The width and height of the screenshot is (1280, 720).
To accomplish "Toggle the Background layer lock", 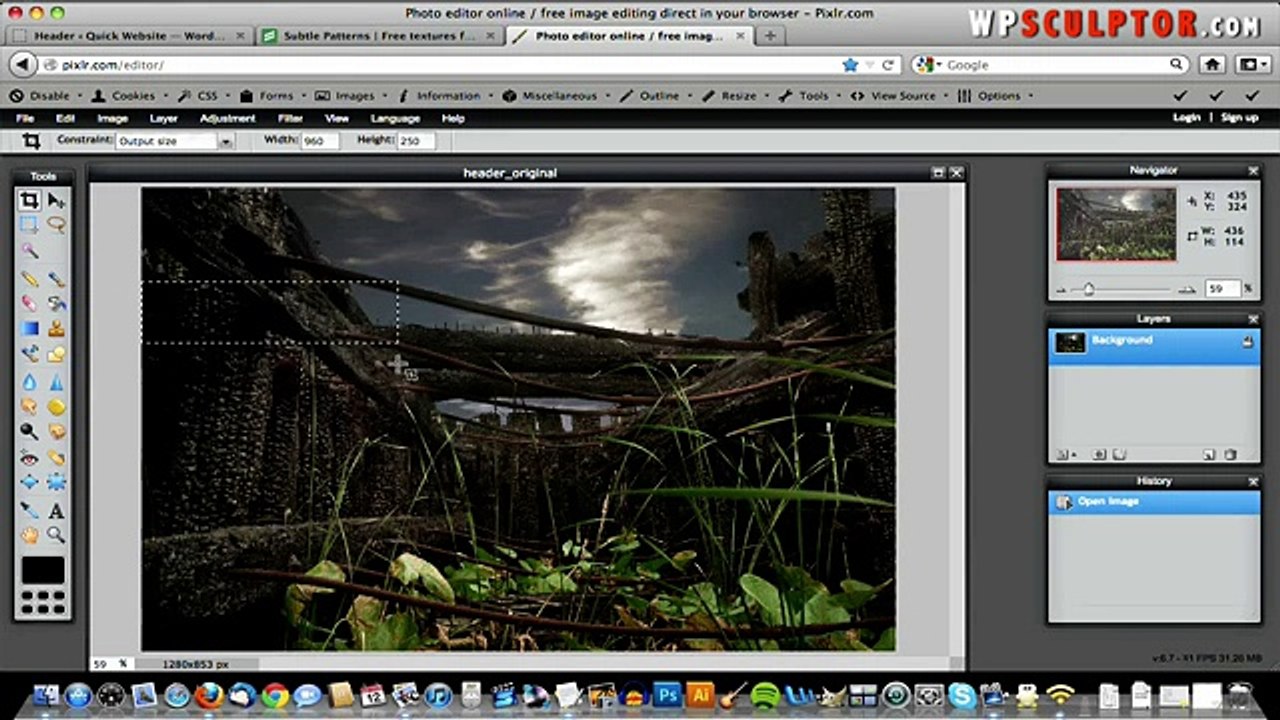I will coord(1247,342).
